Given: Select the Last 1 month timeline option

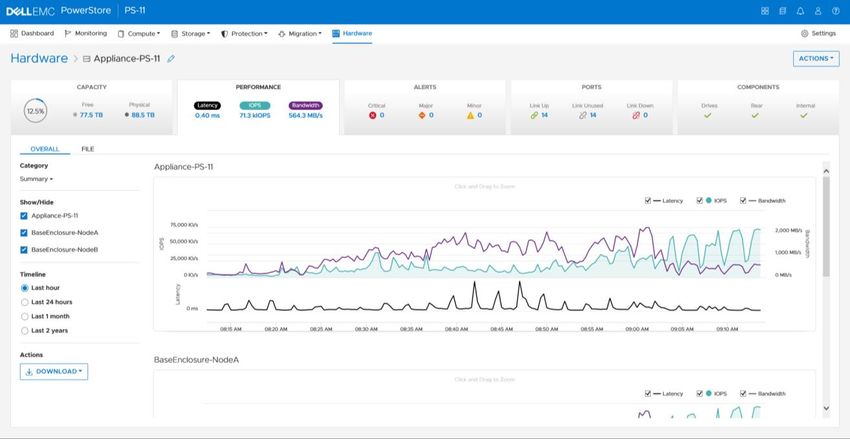Looking at the screenshot, I should [24, 316].
